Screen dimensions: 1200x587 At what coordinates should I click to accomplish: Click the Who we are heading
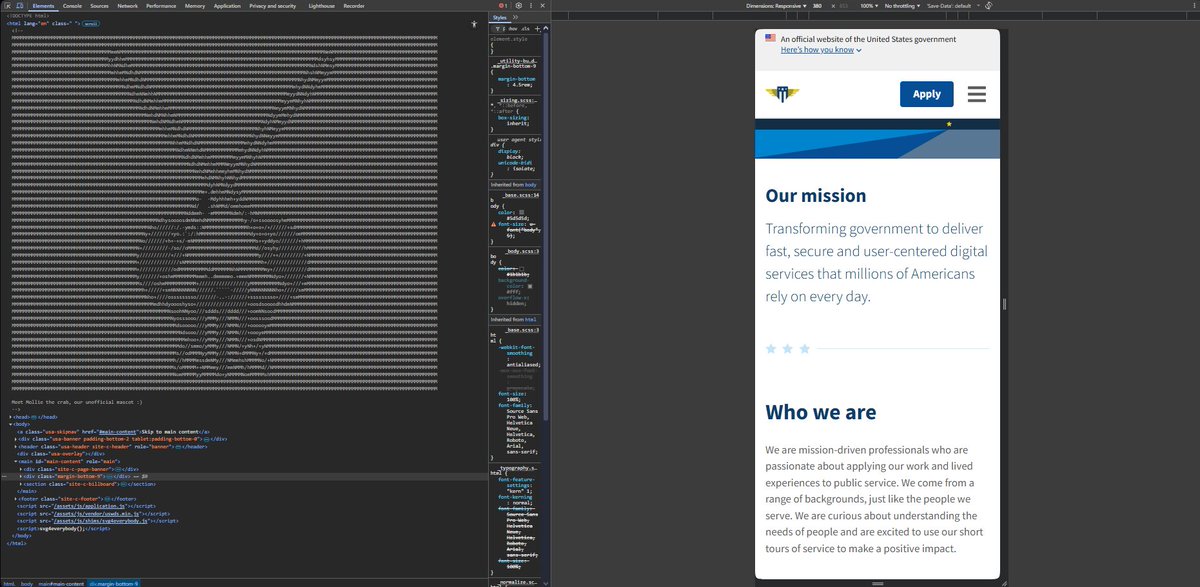pos(821,412)
